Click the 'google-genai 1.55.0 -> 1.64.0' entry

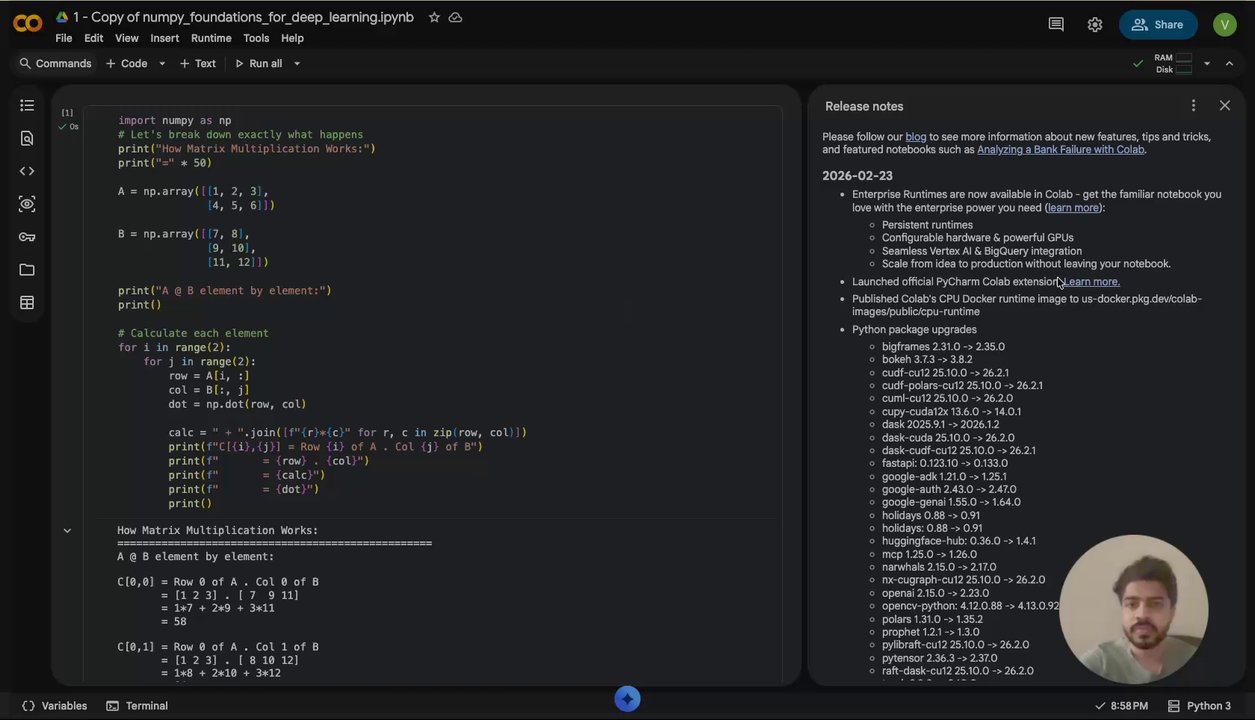pyautogui.click(x=951, y=503)
